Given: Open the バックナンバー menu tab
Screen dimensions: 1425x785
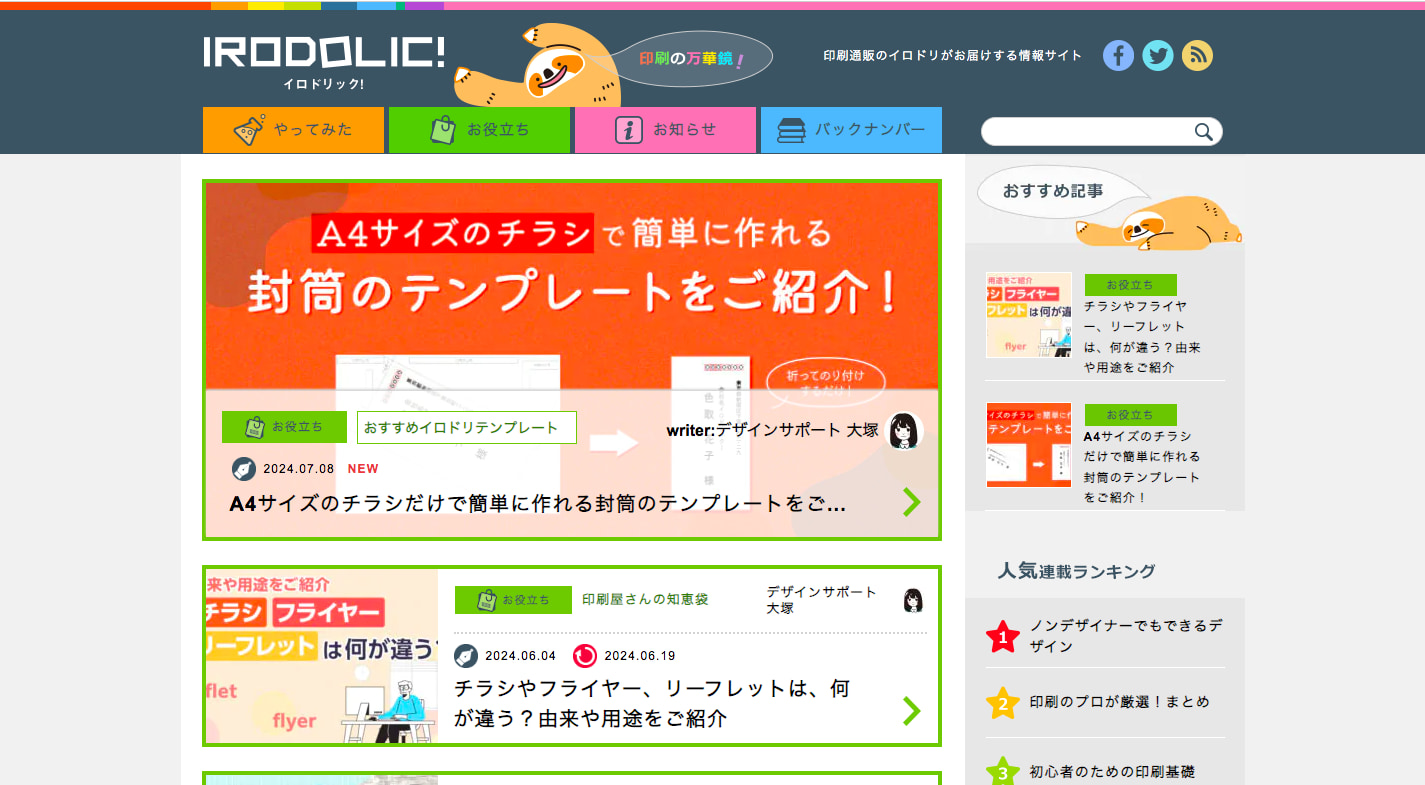Looking at the screenshot, I should tap(851, 130).
